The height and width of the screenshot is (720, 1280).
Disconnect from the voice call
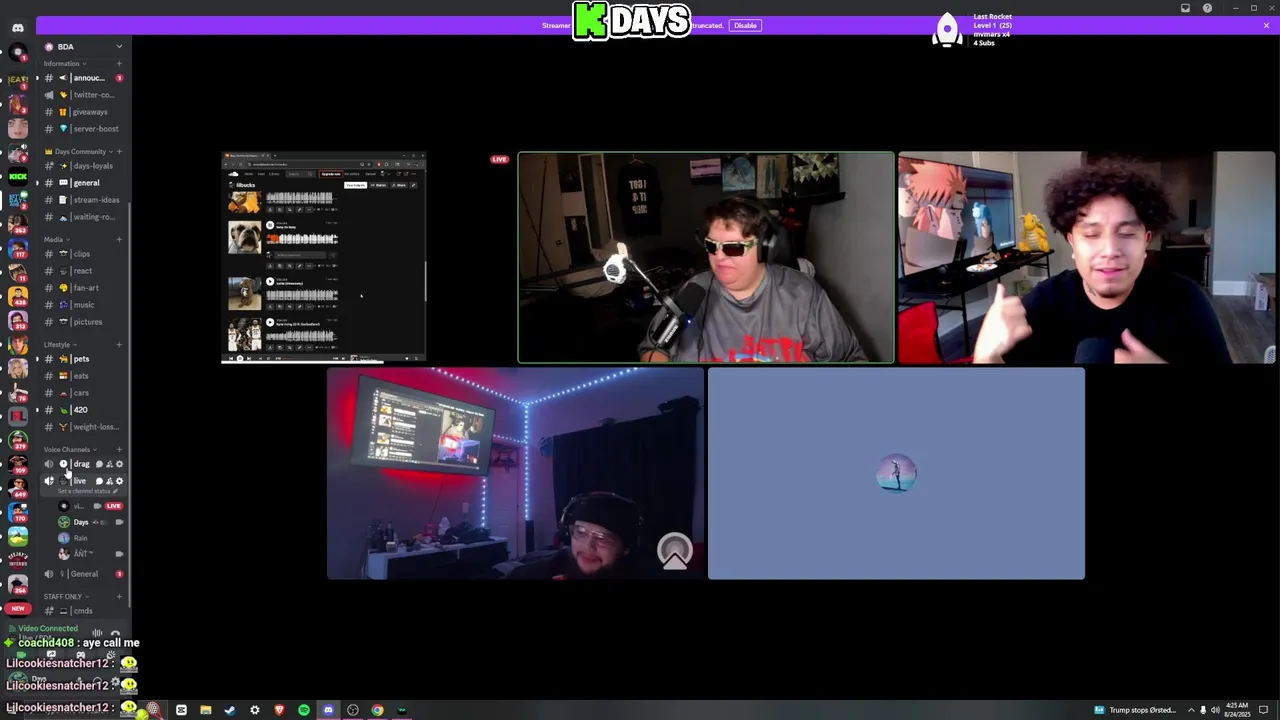[x=116, y=633]
